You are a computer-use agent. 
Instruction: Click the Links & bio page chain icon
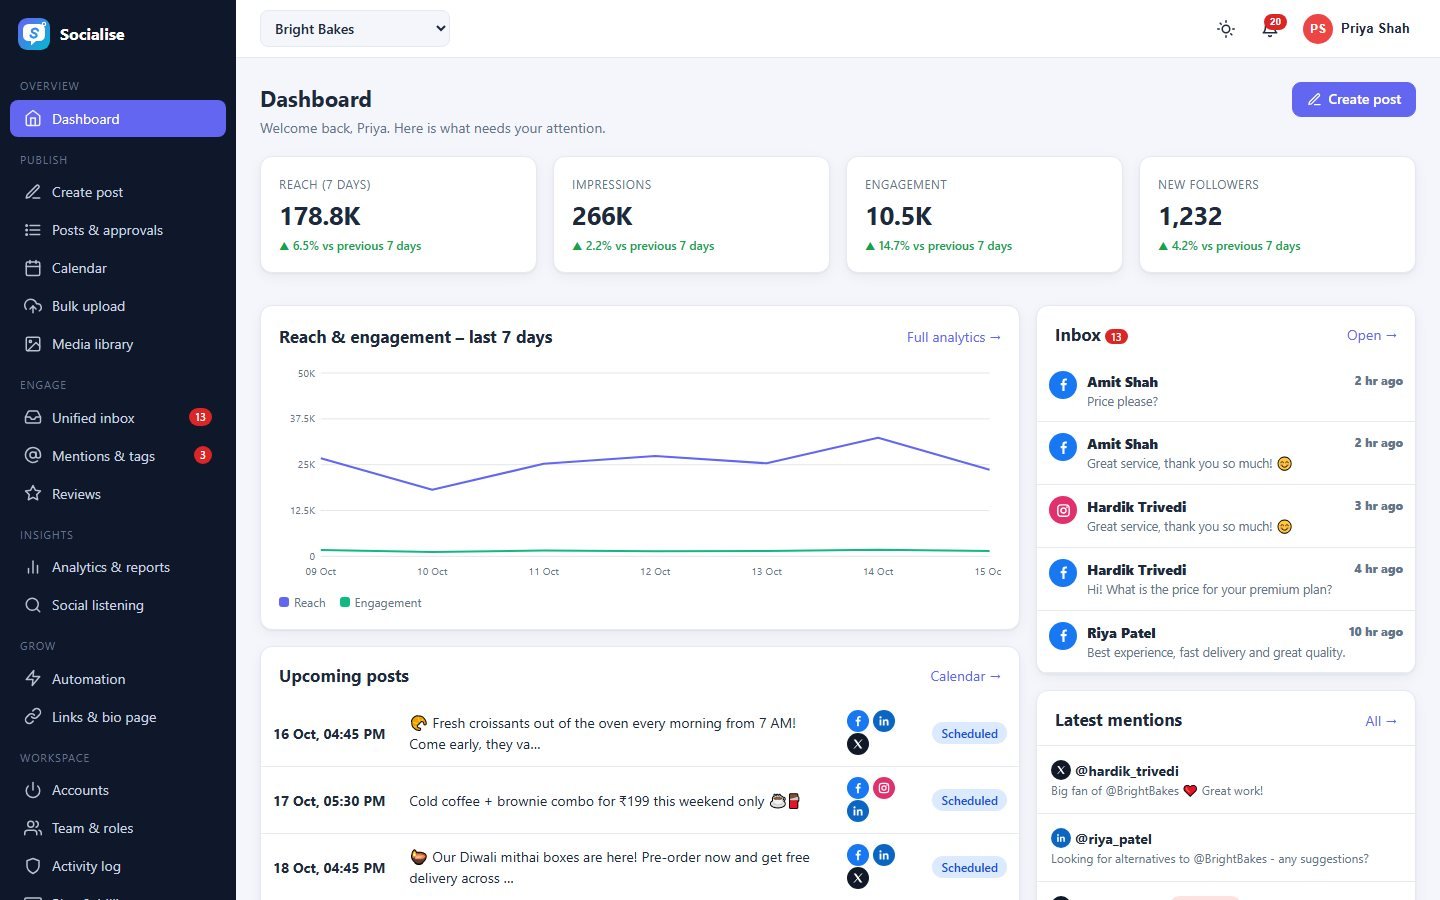point(33,717)
